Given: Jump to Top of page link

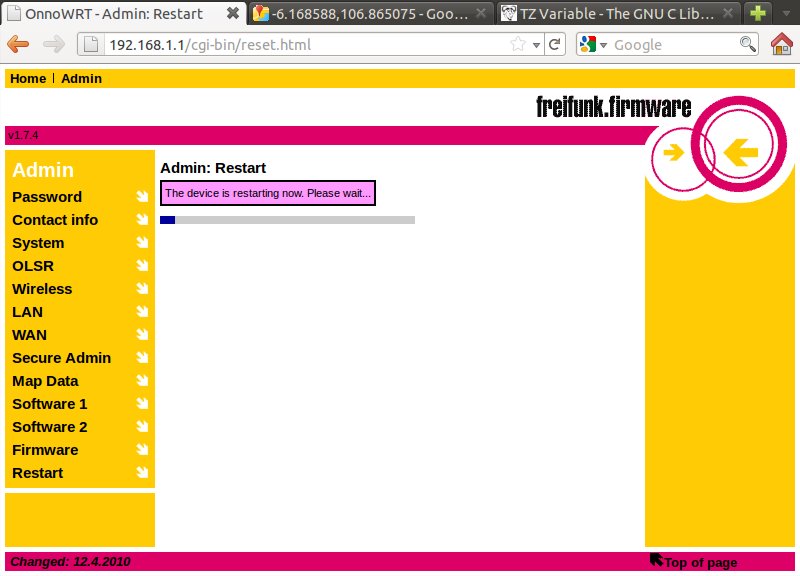Looking at the screenshot, I should tap(700, 562).
